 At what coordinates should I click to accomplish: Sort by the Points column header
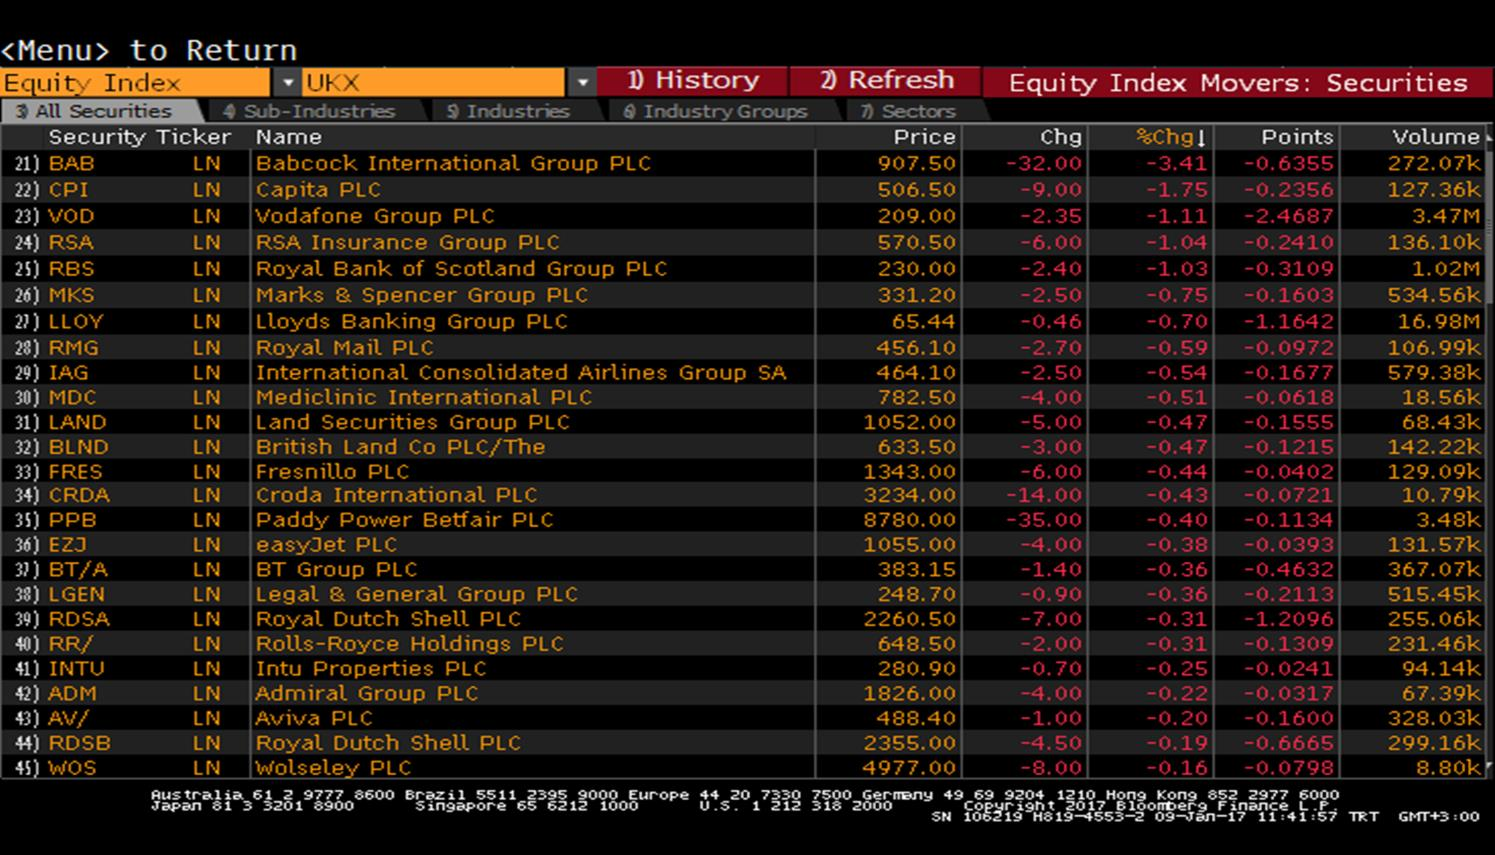pos(1297,137)
